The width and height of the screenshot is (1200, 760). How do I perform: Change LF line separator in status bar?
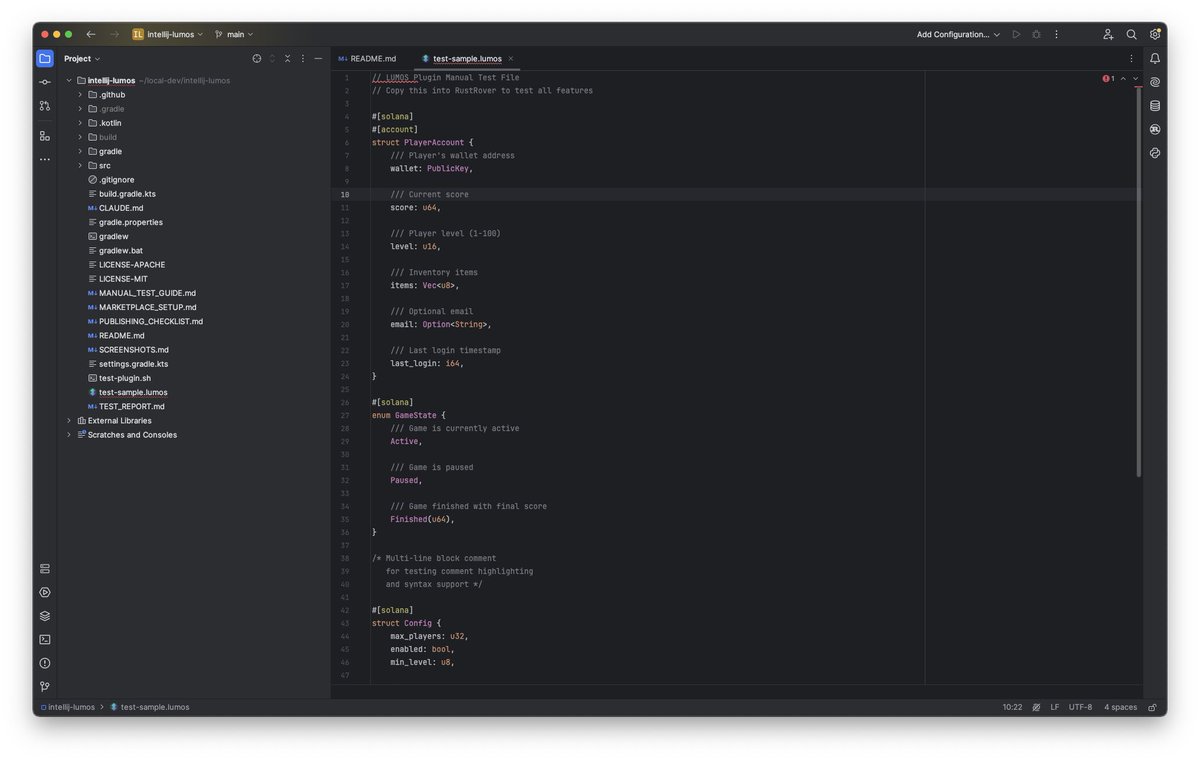click(x=1055, y=707)
